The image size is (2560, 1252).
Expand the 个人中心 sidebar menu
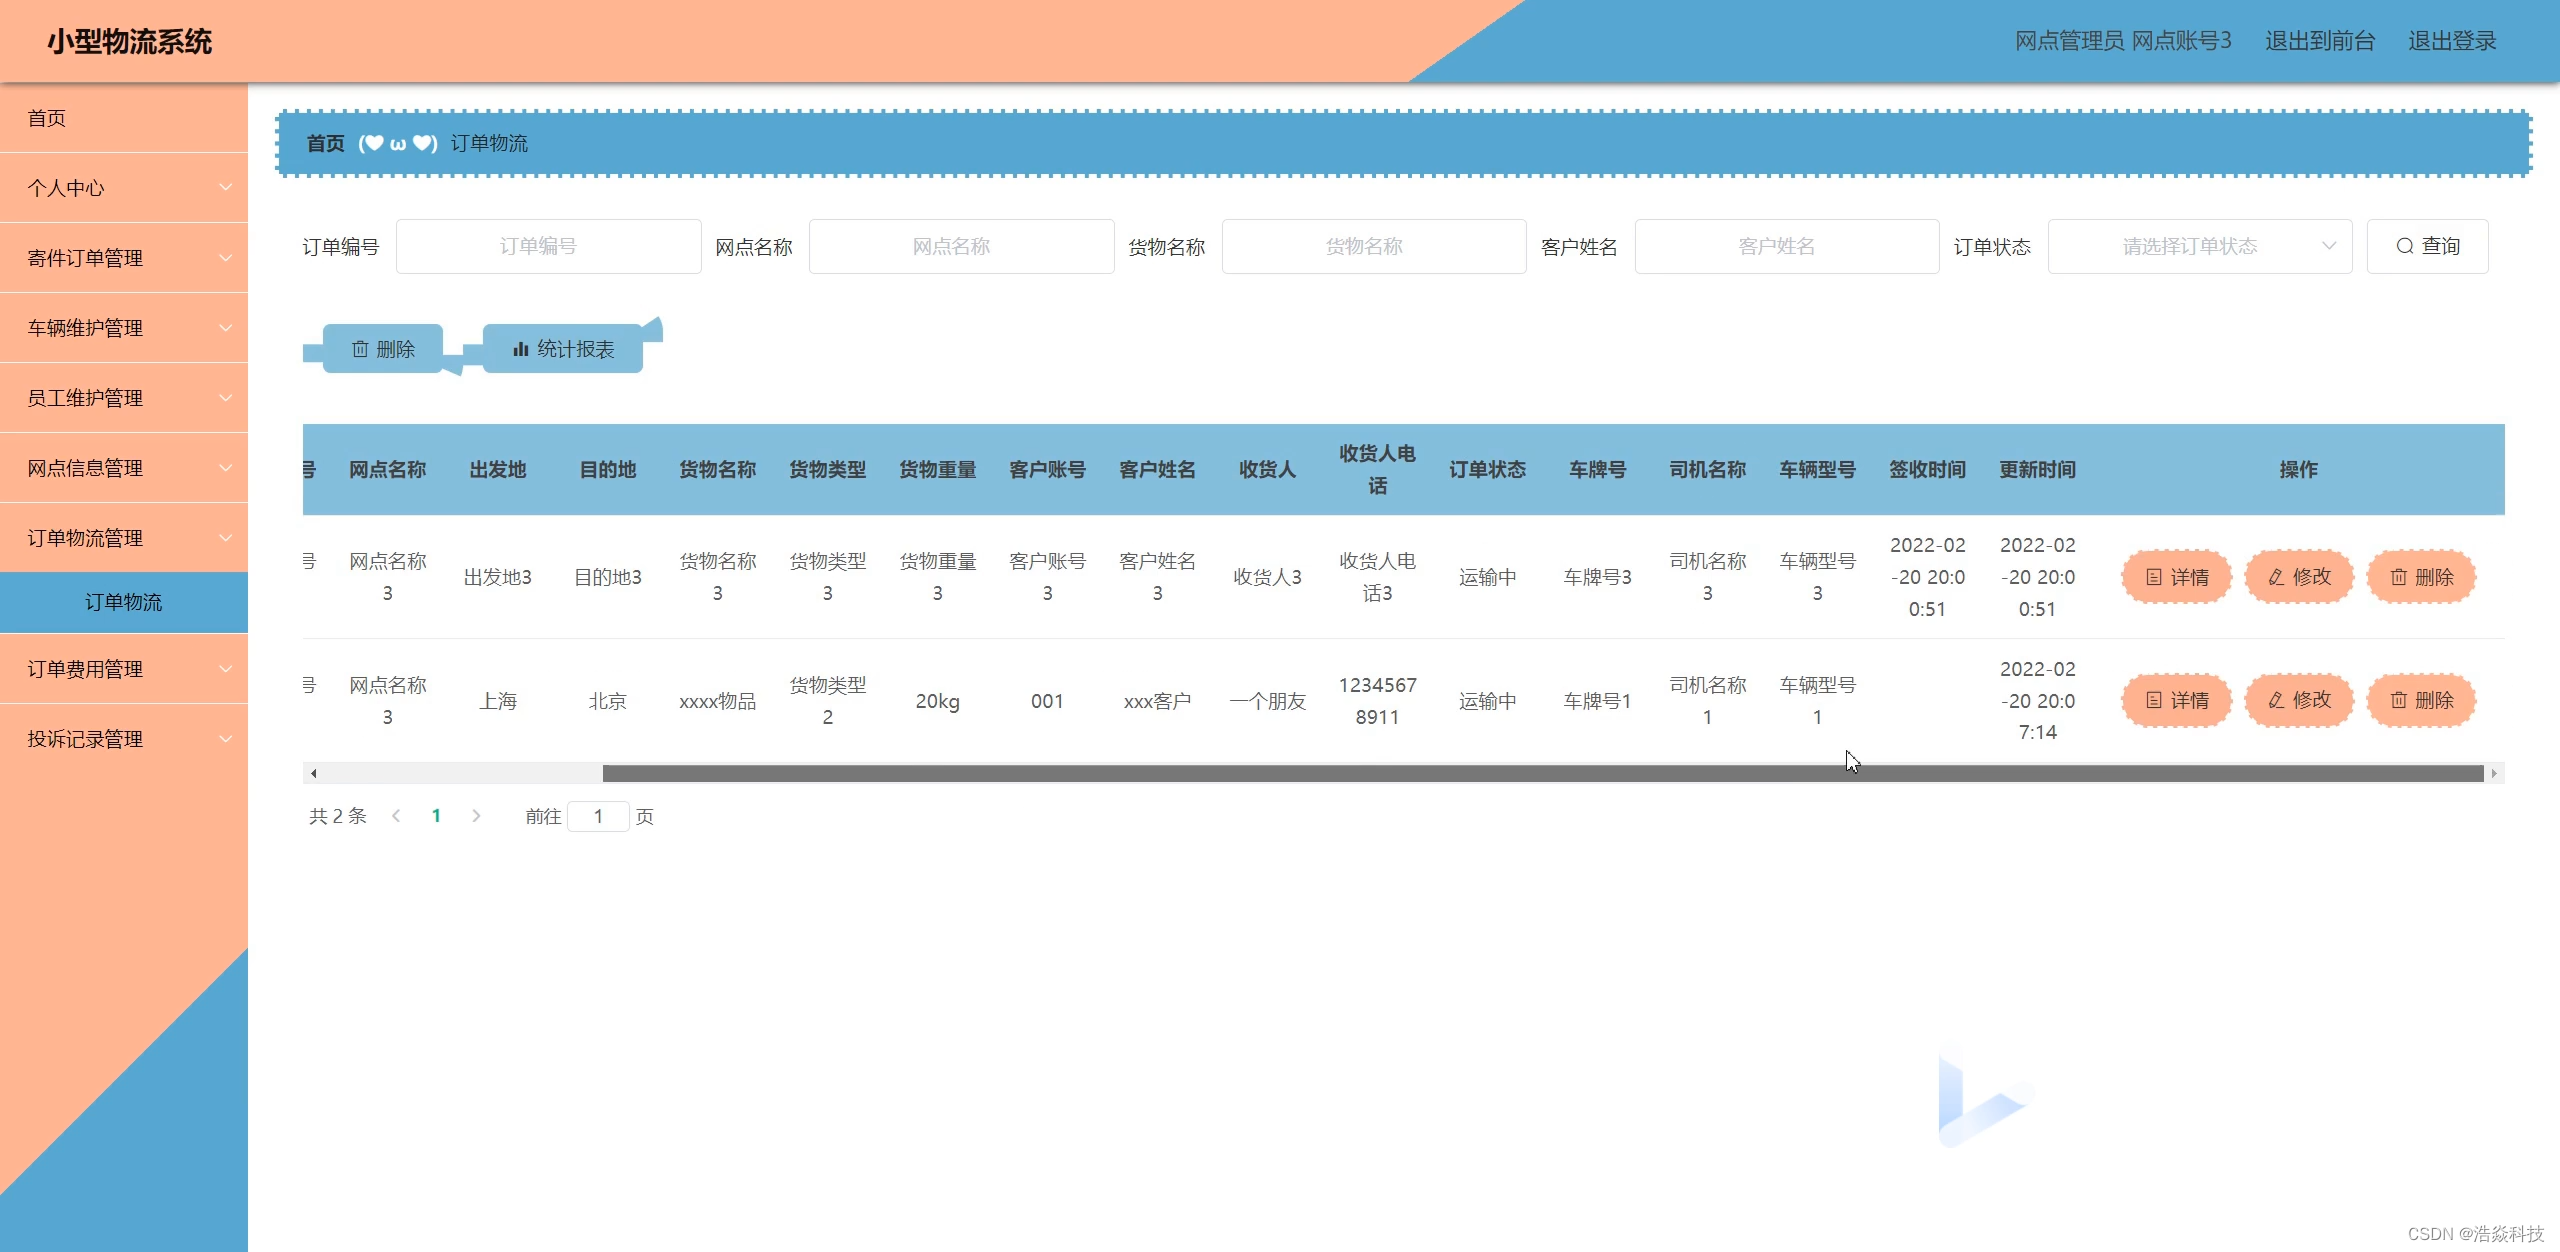tap(124, 187)
